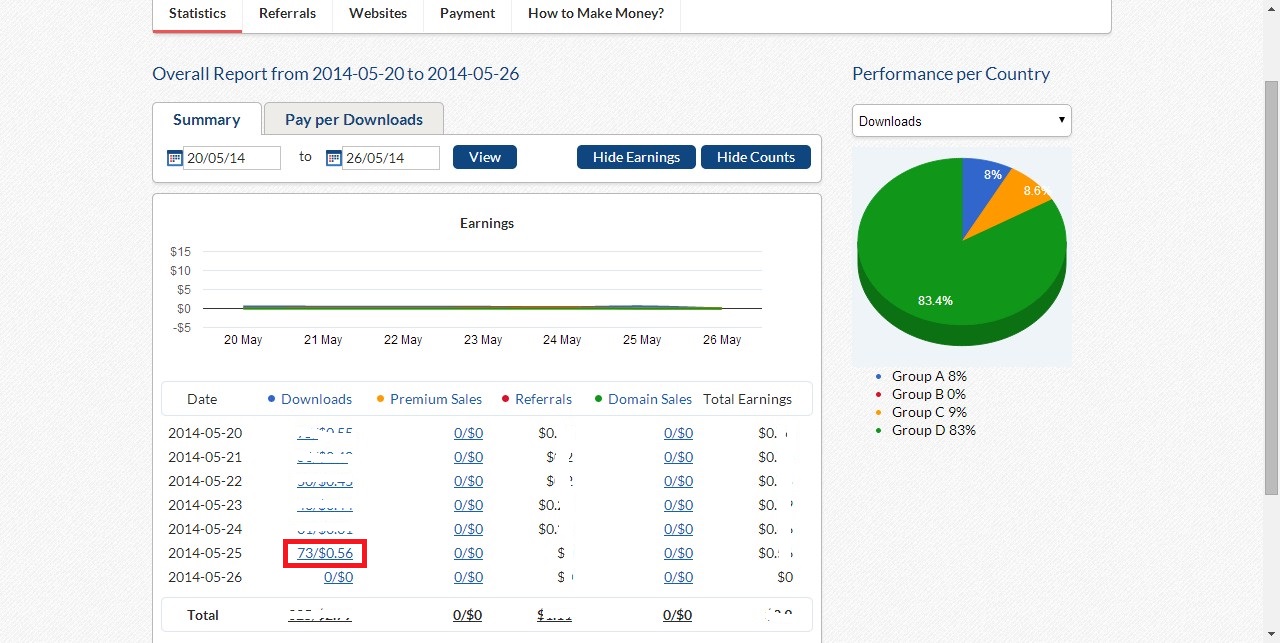
Task: Click the start date field 20/05/14
Action: coord(231,158)
